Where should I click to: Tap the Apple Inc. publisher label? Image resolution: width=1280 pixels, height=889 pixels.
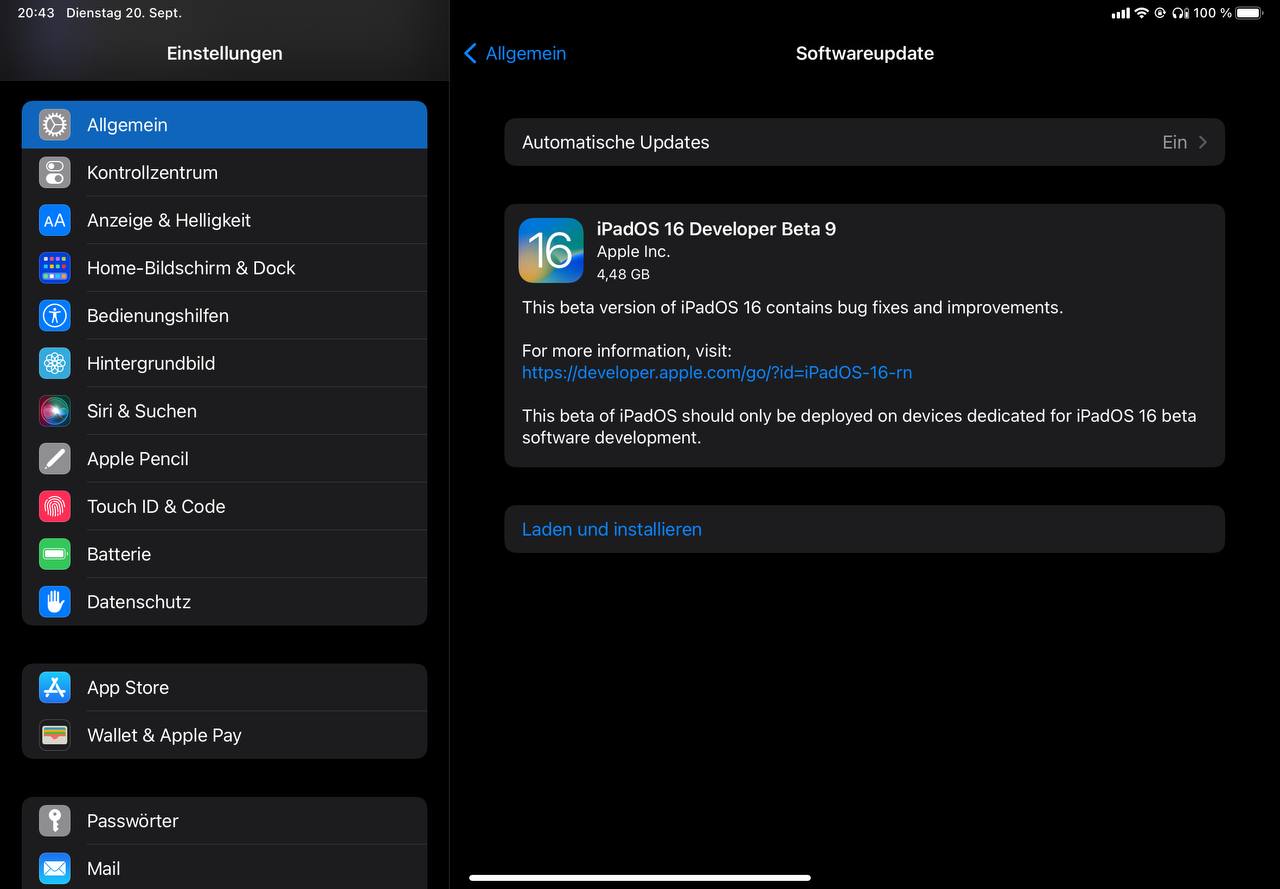[633, 252]
